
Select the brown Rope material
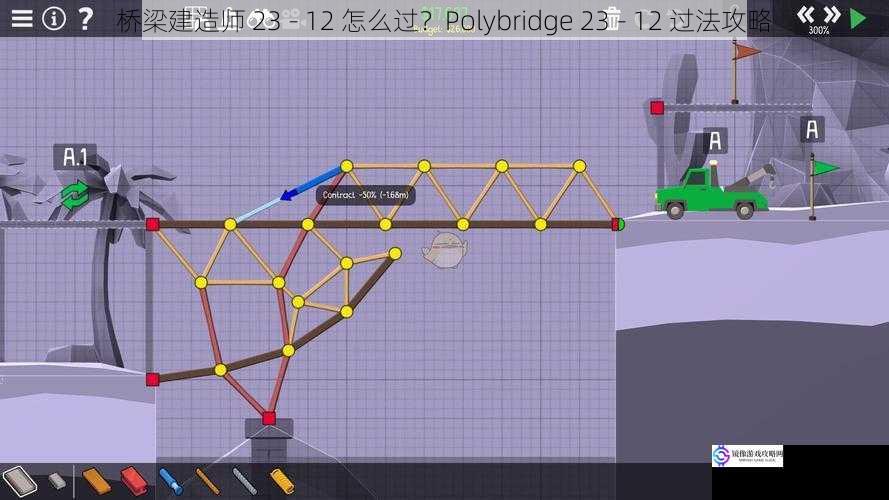click(x=208, y=481)
